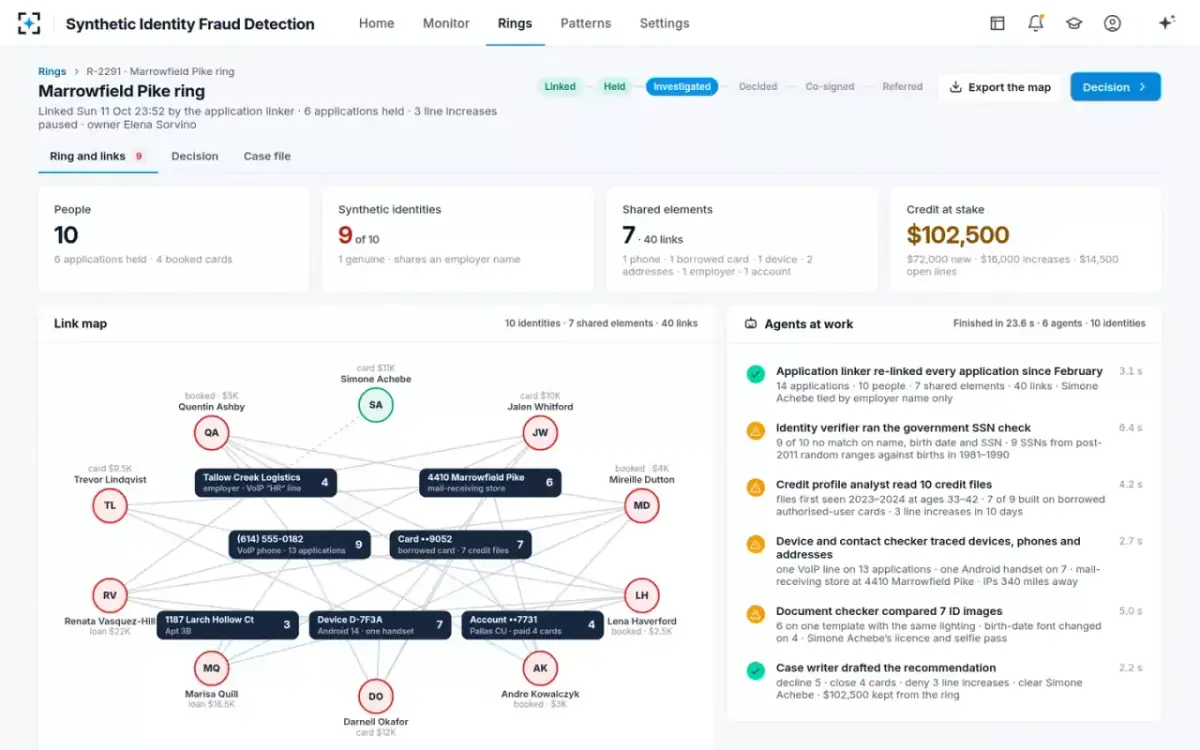The image size is (1200, 750).
Task: Open the Synthetic identities card
Action: (x=458, y=239)
